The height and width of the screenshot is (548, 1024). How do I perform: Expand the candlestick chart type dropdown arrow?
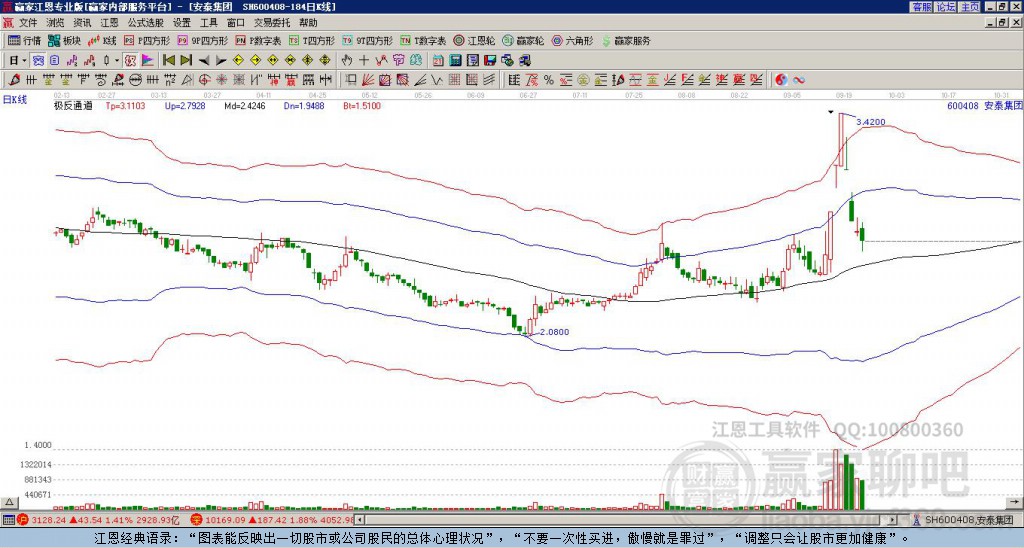point(117,60)
